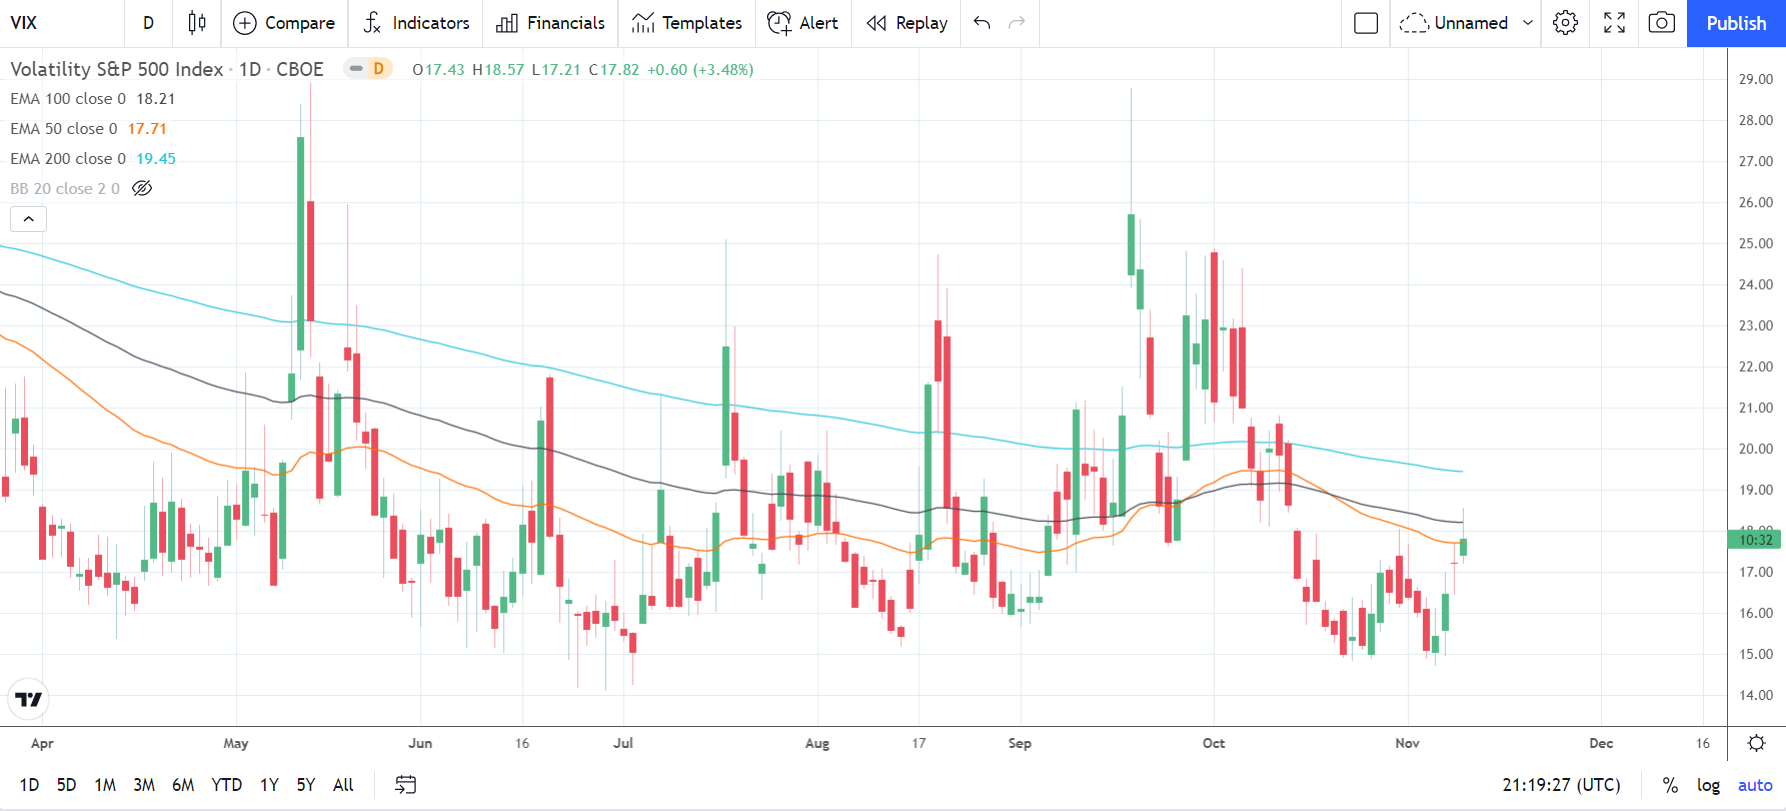The height and width of the screenshot is (811, 1786).
Task: Click the 29.00 price axis label
Action: [x=1756, y=79]
